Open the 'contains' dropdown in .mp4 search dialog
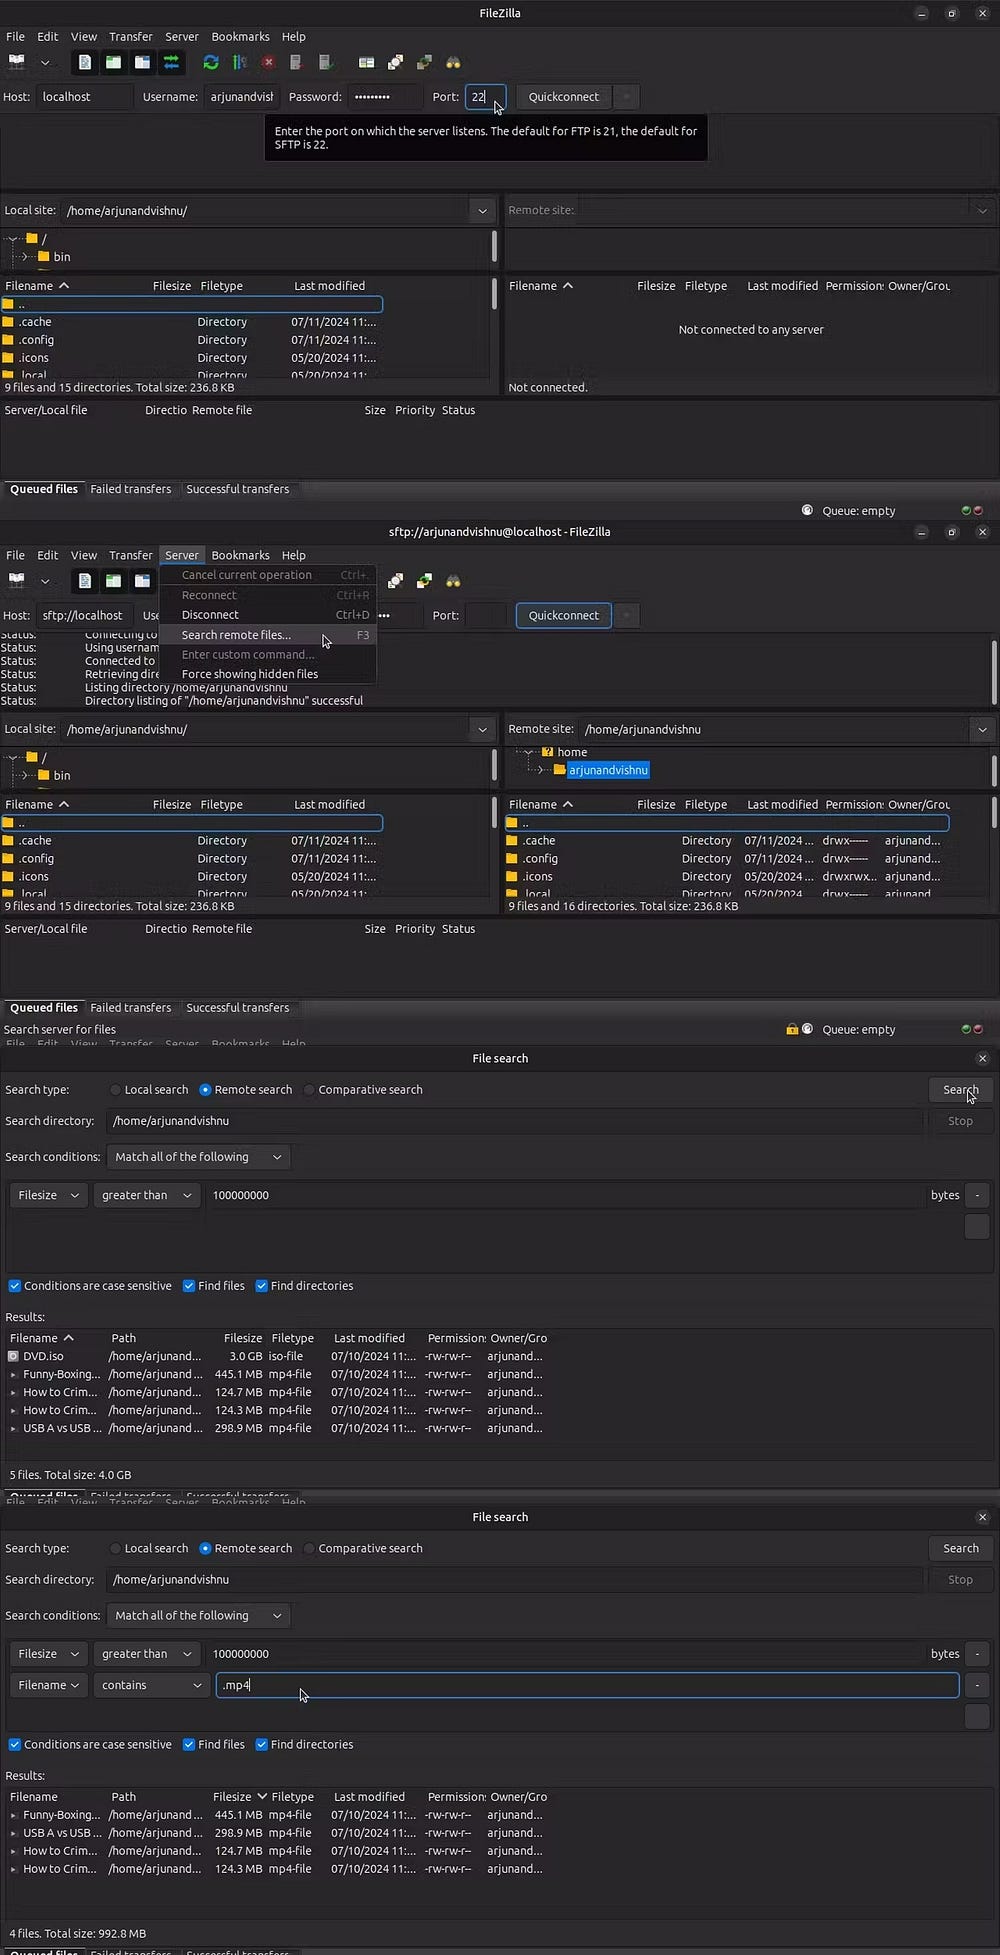 151,1685
